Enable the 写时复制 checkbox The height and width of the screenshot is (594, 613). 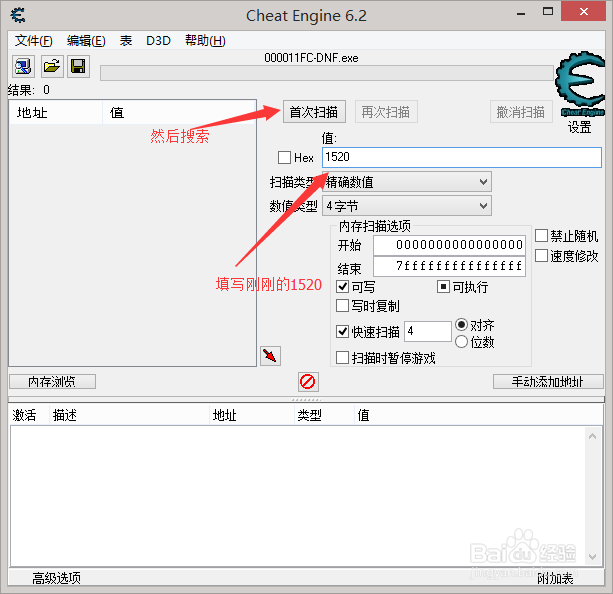tap(342, 305)
